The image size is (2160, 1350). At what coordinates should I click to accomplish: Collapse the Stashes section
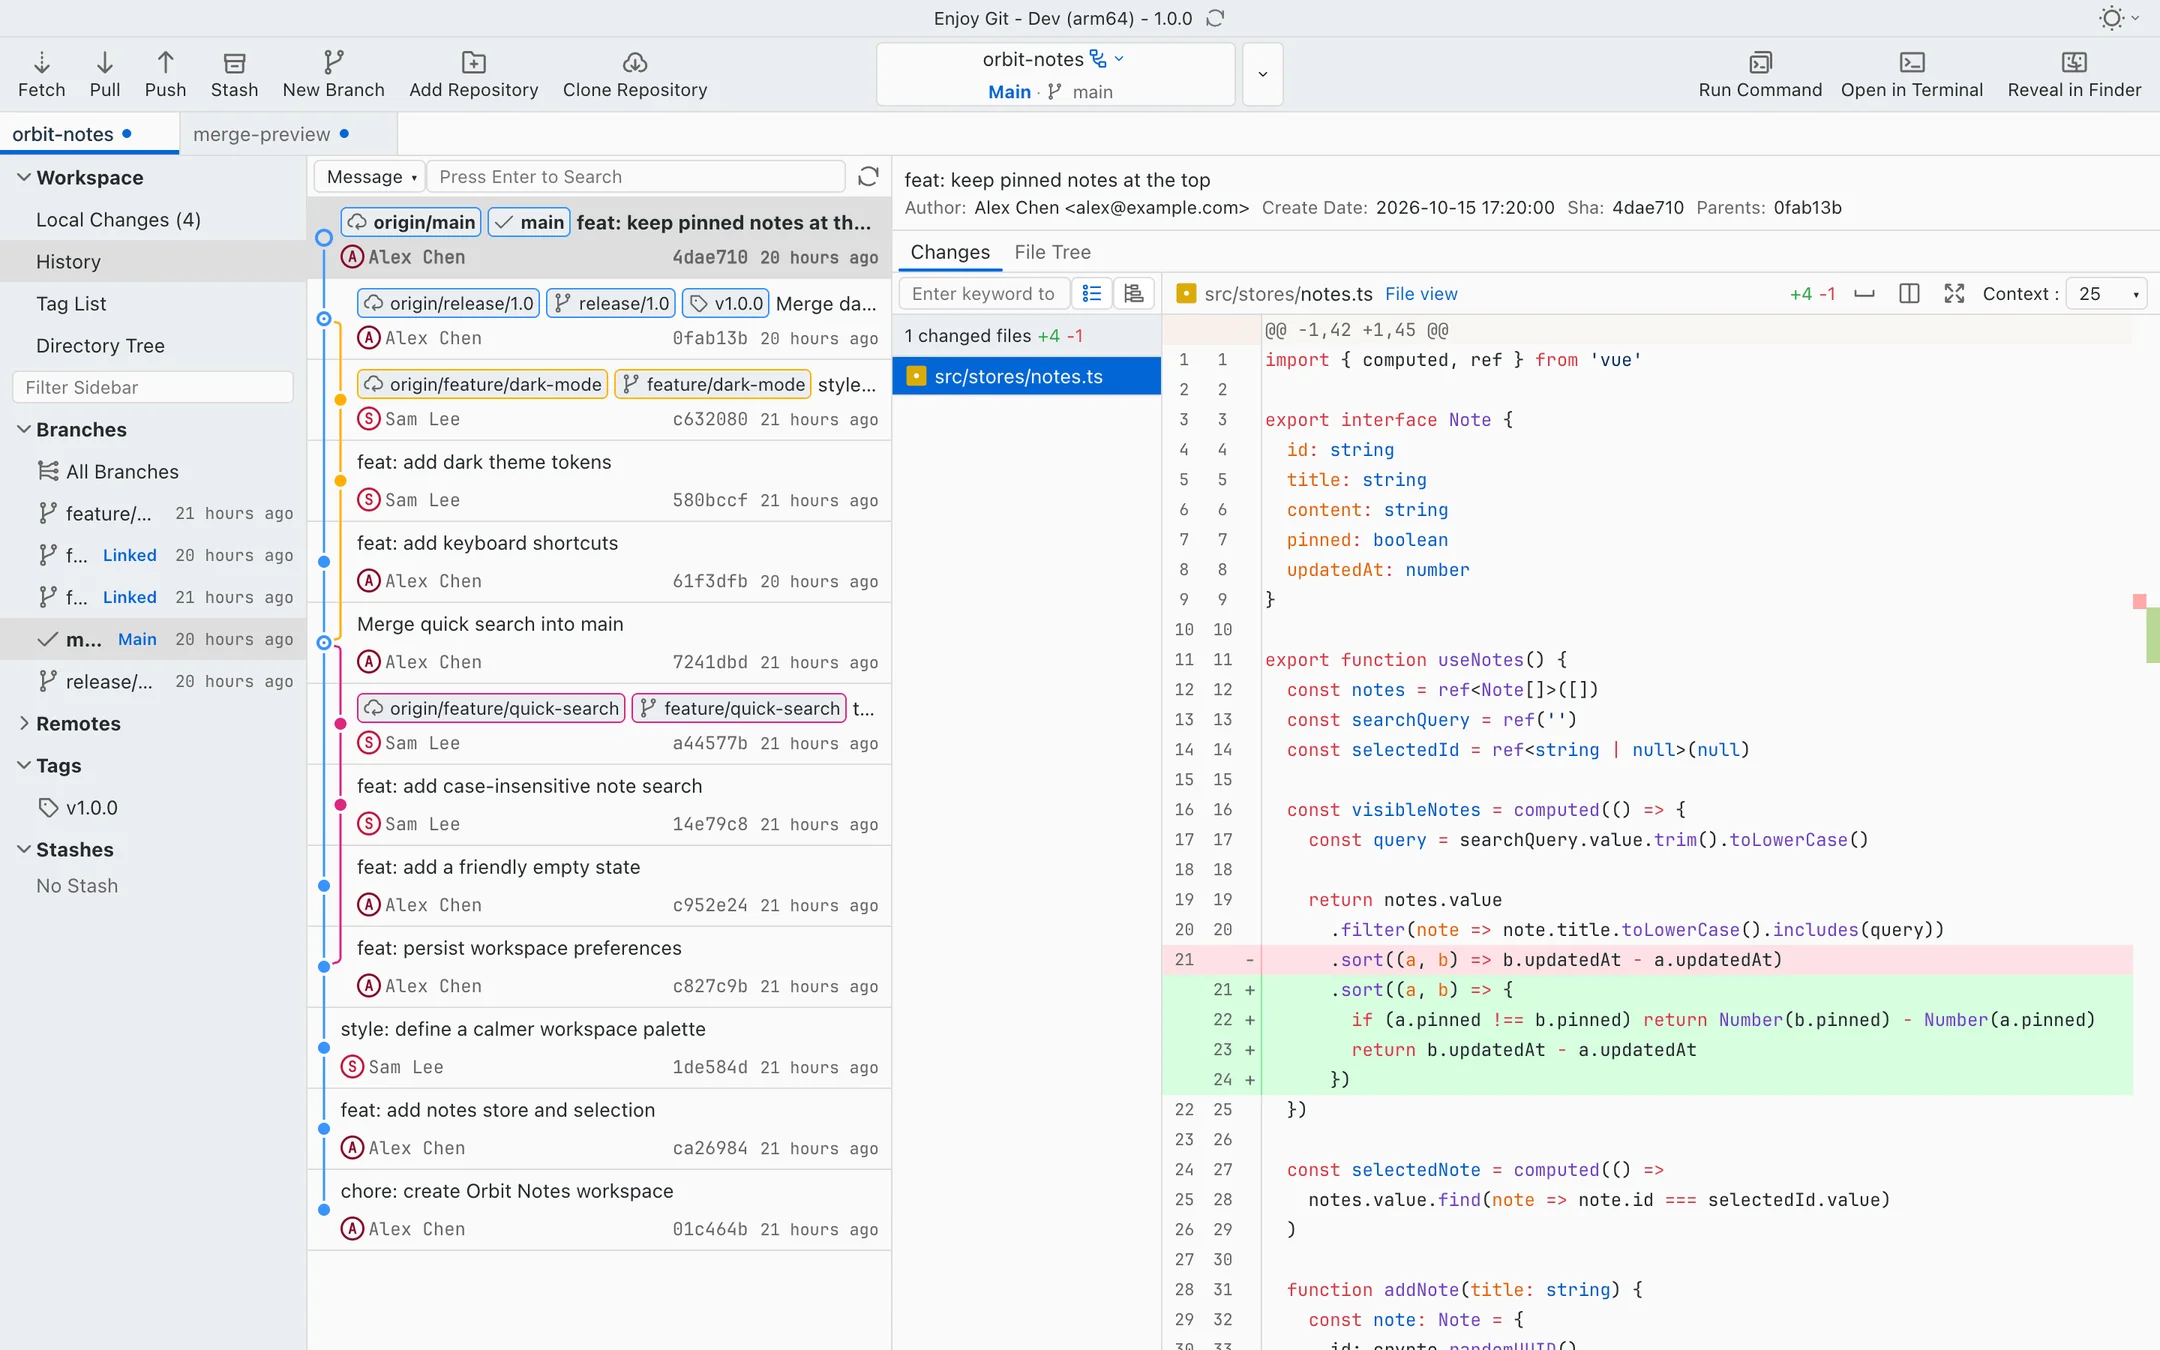[x=23, y=849]
